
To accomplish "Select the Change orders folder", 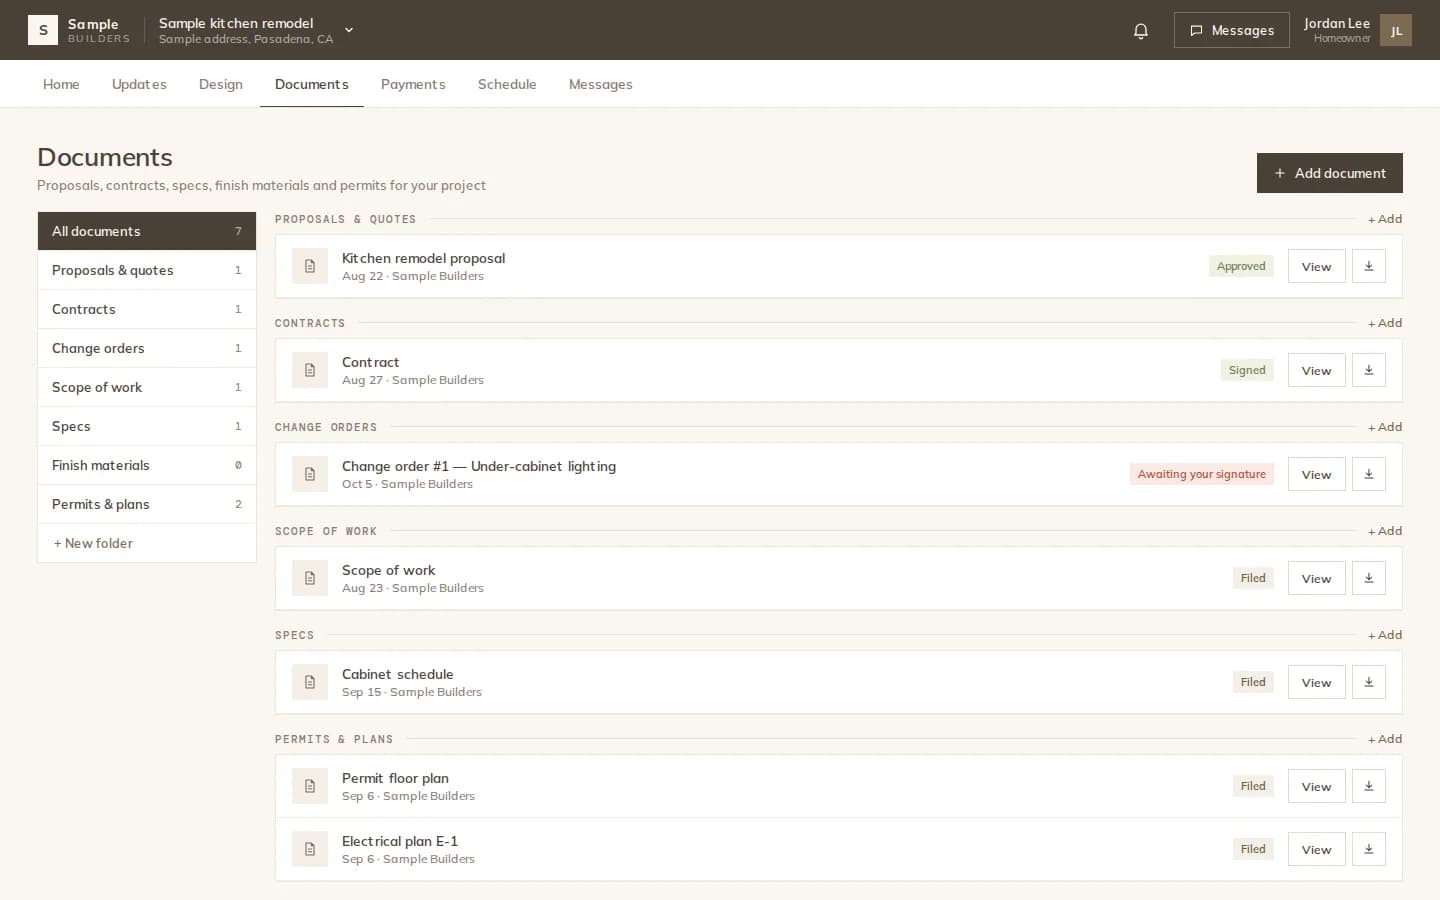I will coord(147,348).
